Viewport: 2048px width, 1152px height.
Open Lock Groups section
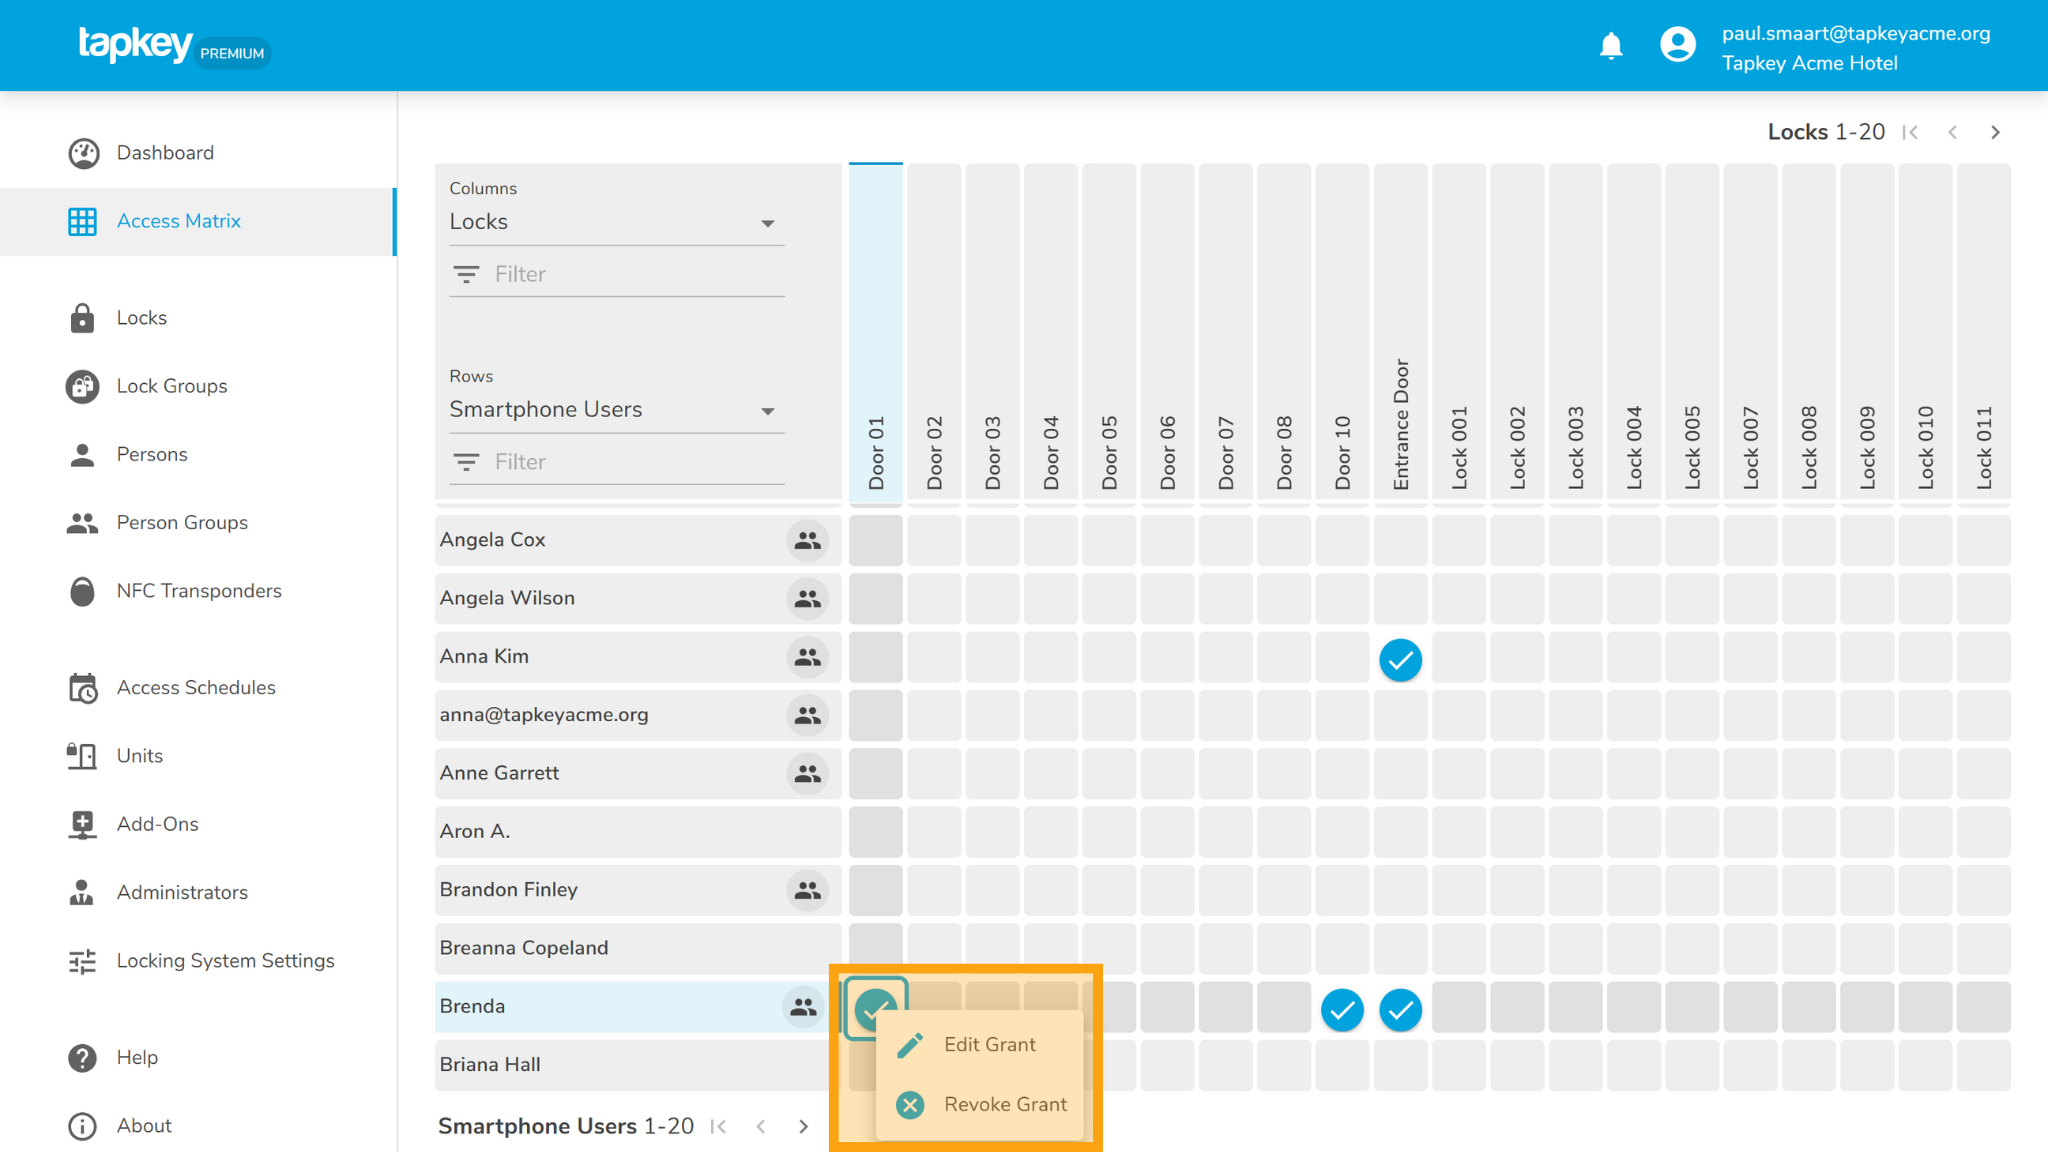click(x=198, y=386)
